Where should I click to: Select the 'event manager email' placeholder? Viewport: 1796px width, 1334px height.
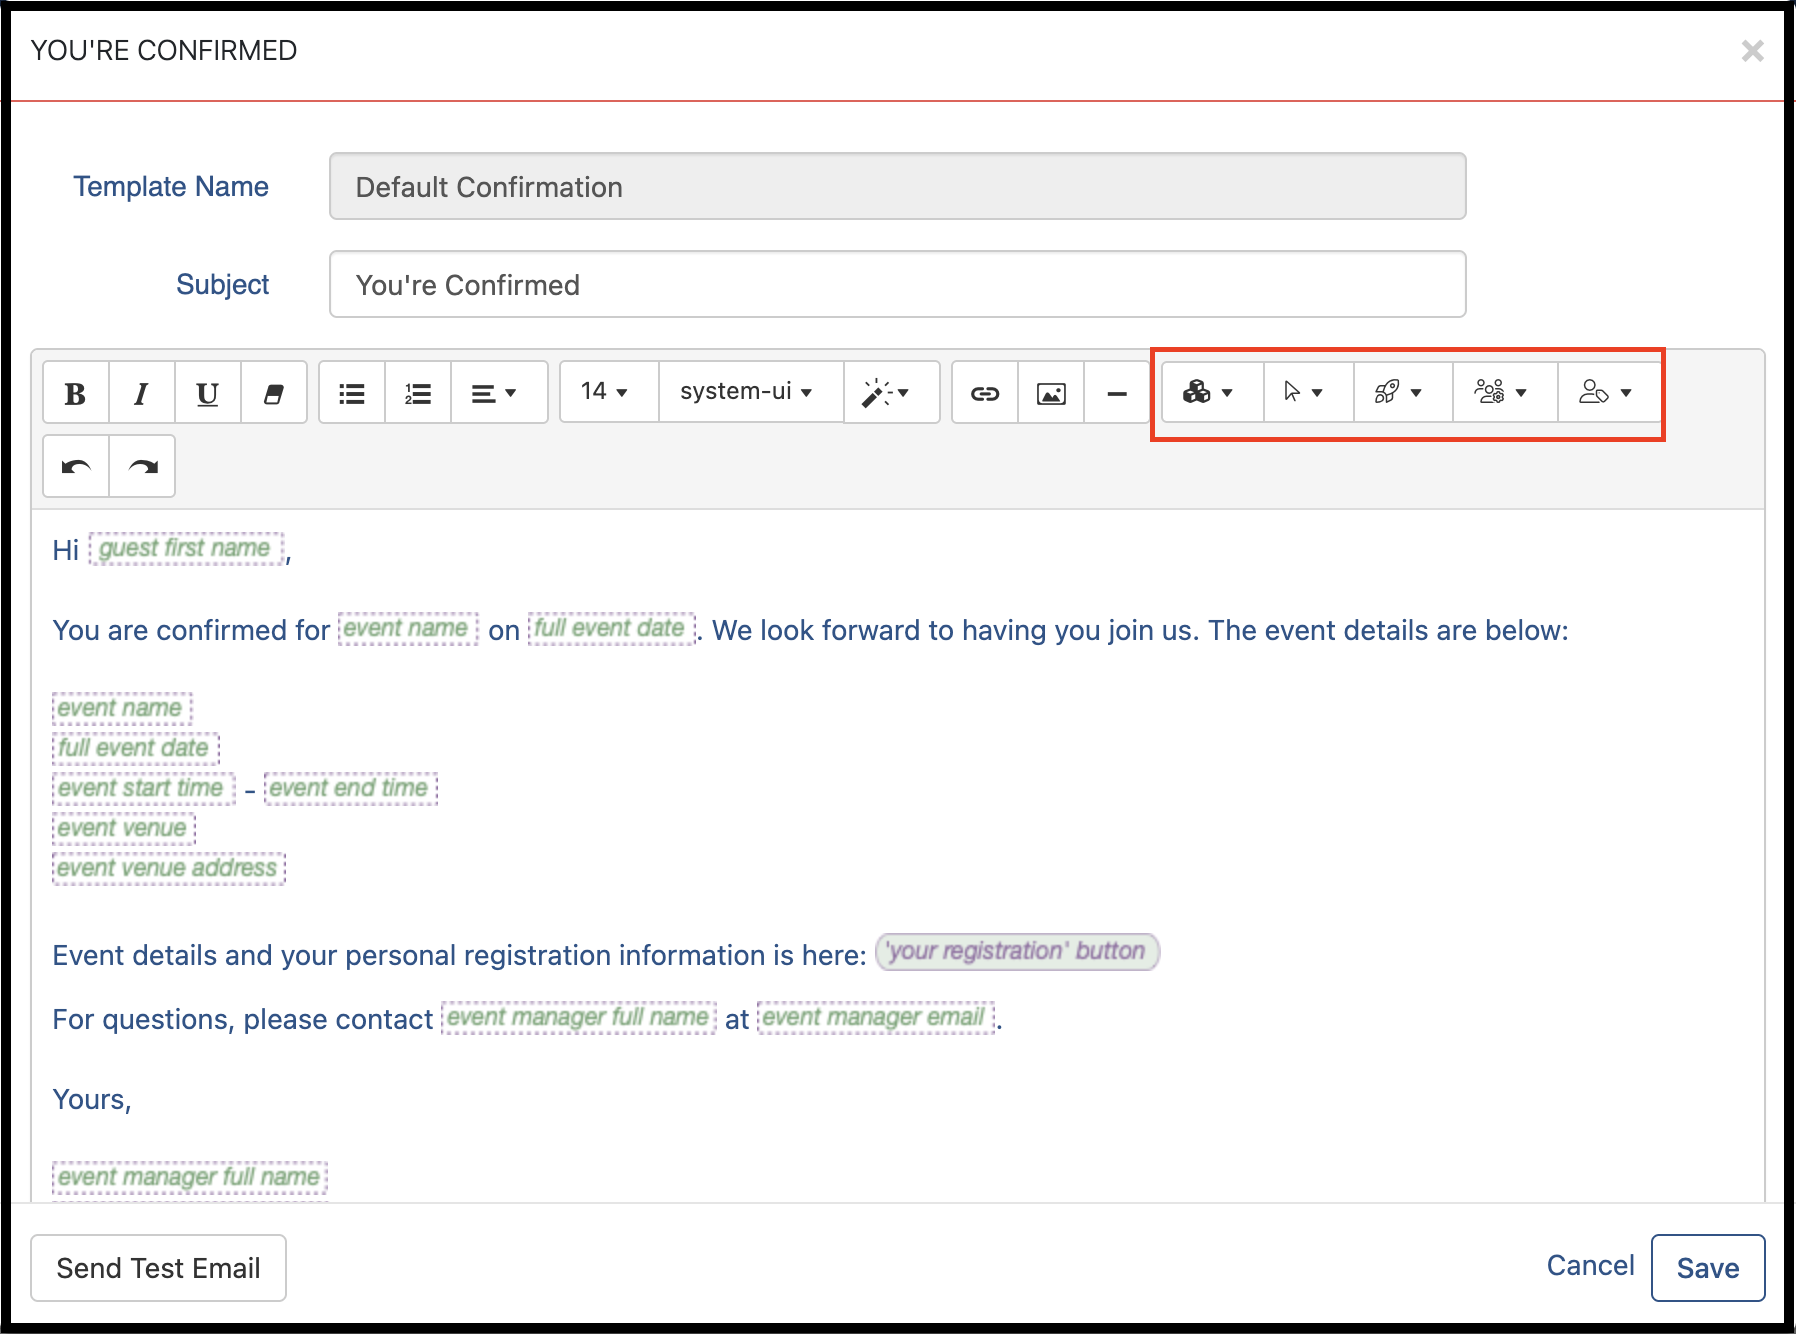point(876,1018)
